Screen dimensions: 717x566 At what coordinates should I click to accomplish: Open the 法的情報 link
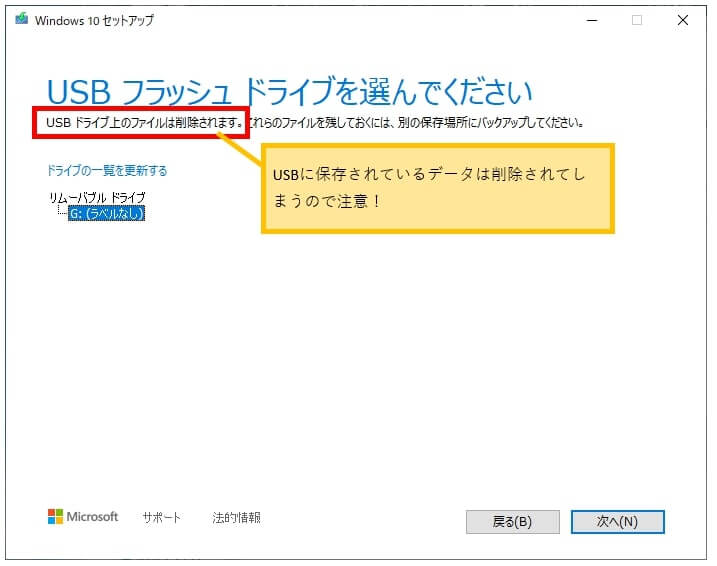click(x=236, y=518)
